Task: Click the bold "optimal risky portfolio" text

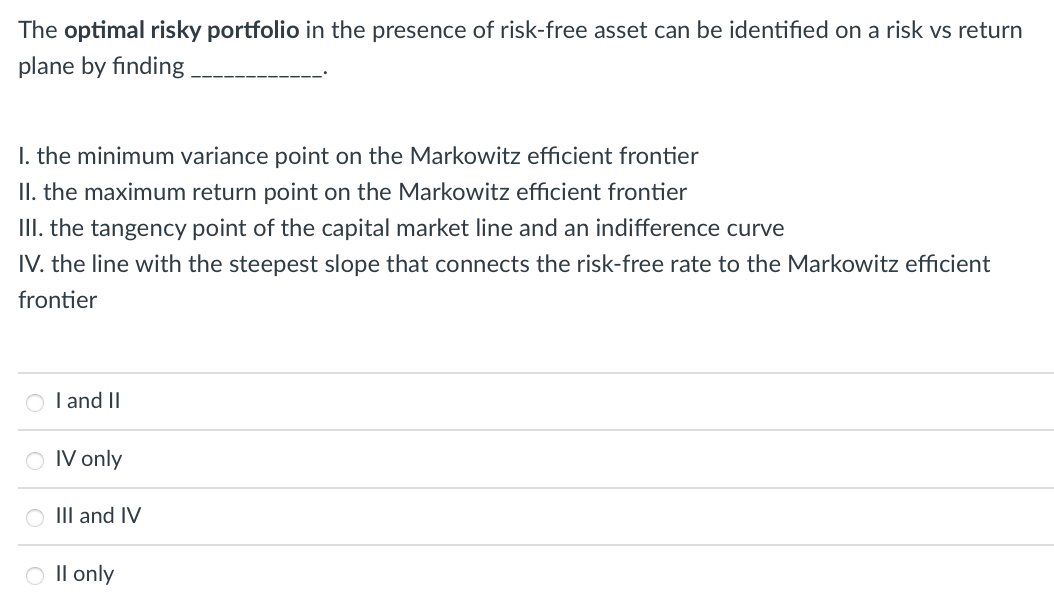Action: tap(181, 30)
